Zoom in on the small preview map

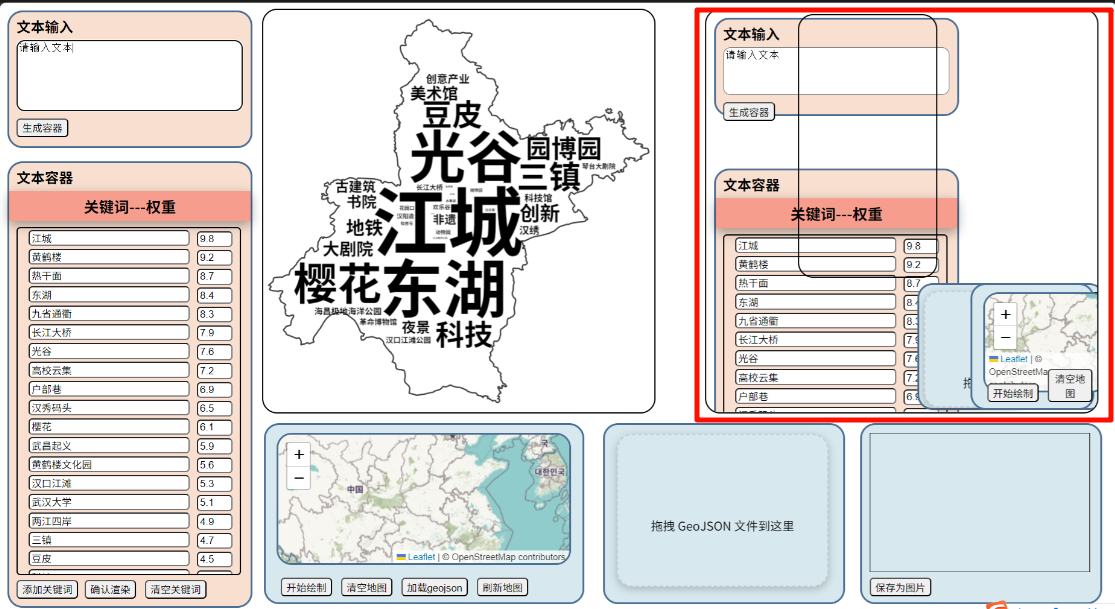[x=1005, y=314]
